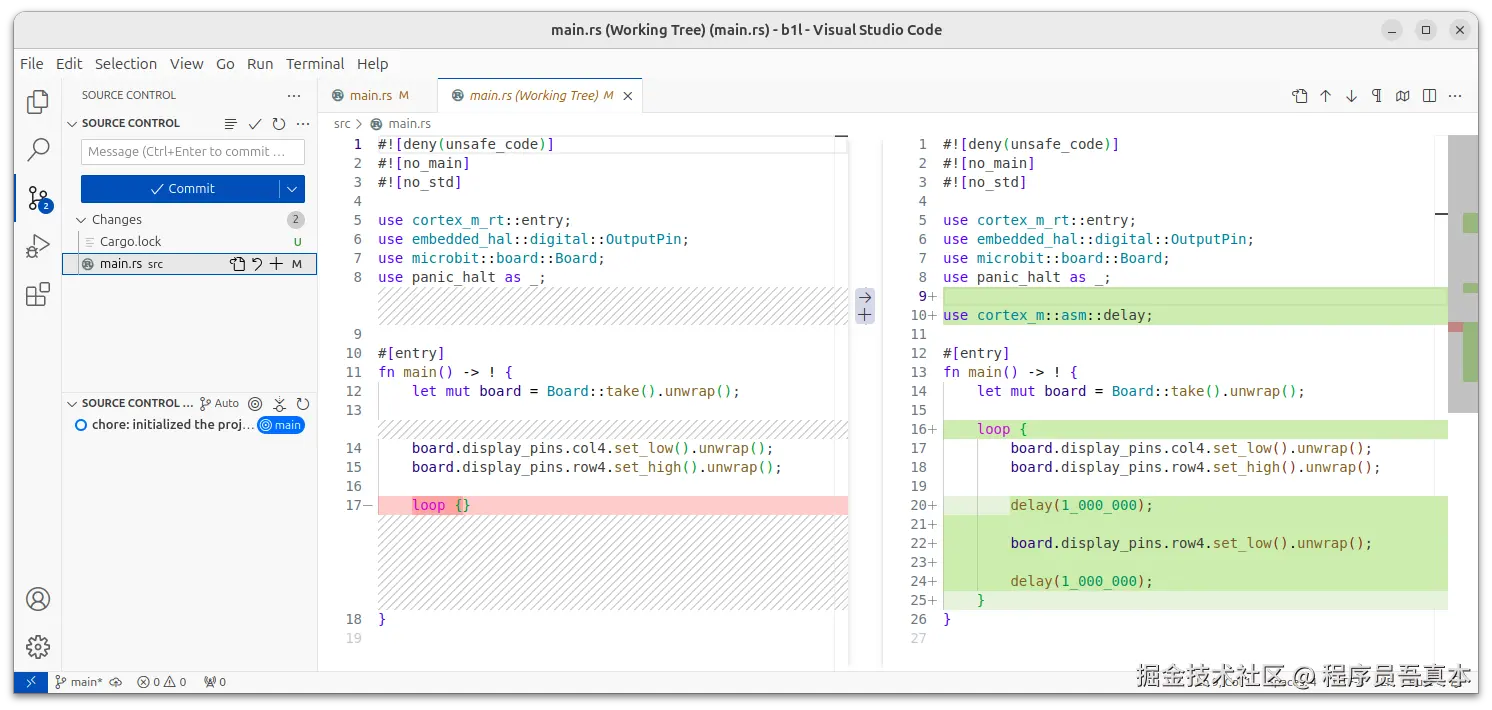
Task: Click the Changes count badge showing 2
Action: point(295,220)
